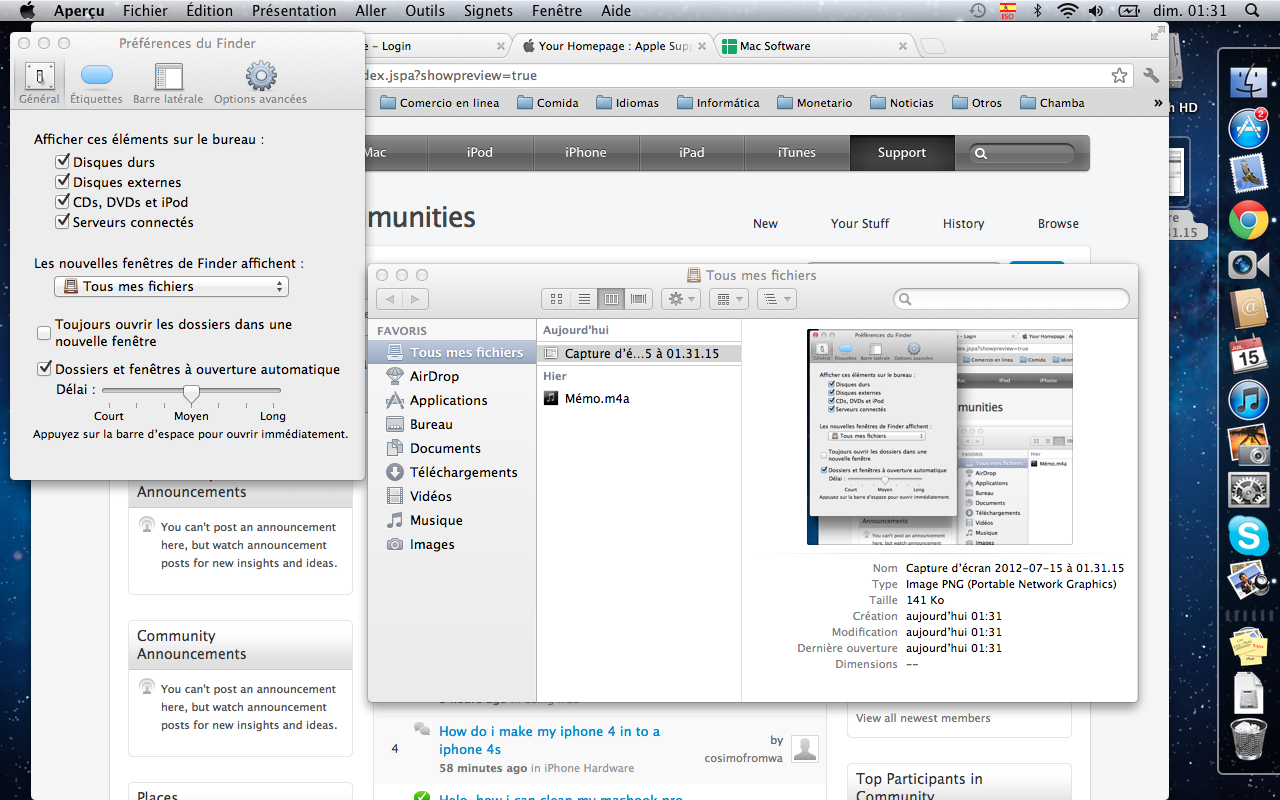
Task: Click the screenshot preview thumbnail in Finder
Action: click(x=940, y=437)
